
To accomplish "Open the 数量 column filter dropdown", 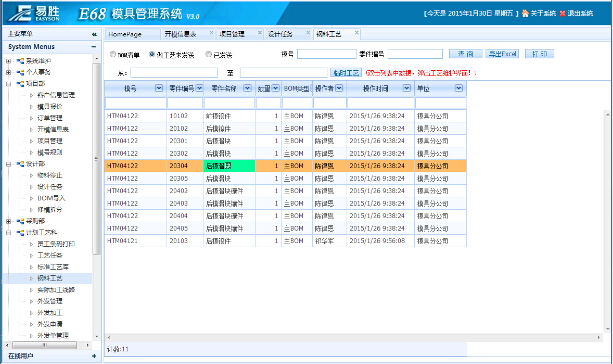I will point(276,88).
